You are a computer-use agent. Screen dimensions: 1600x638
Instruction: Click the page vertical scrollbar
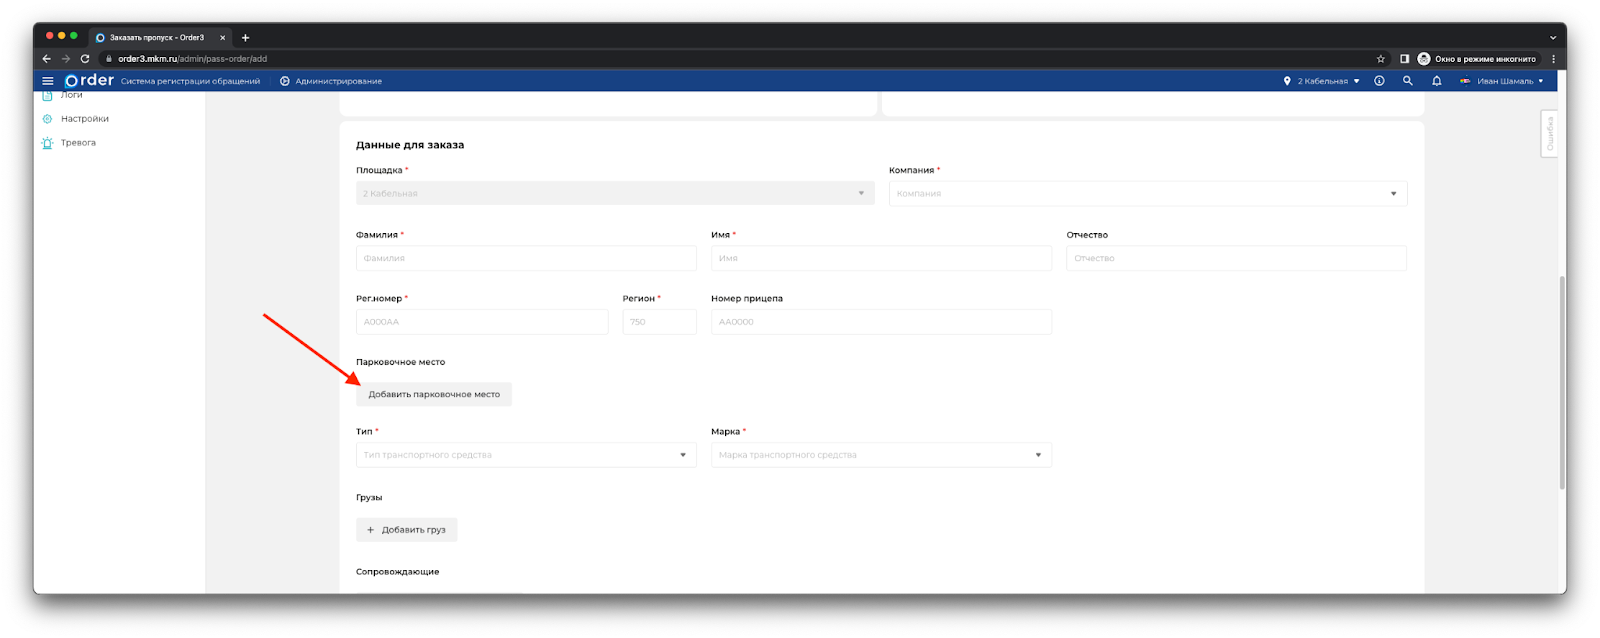(1561, 380)
